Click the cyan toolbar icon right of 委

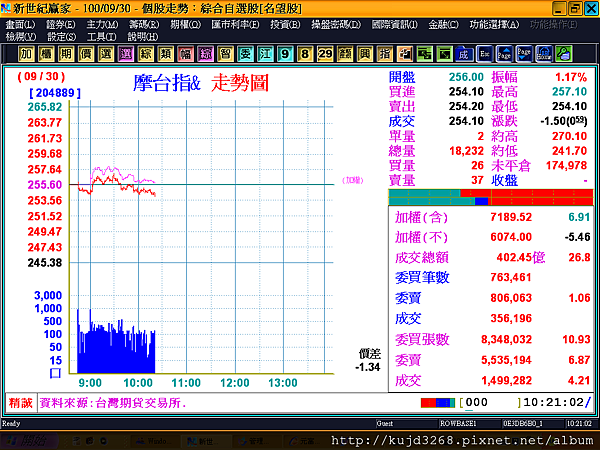tap(265, 54)
